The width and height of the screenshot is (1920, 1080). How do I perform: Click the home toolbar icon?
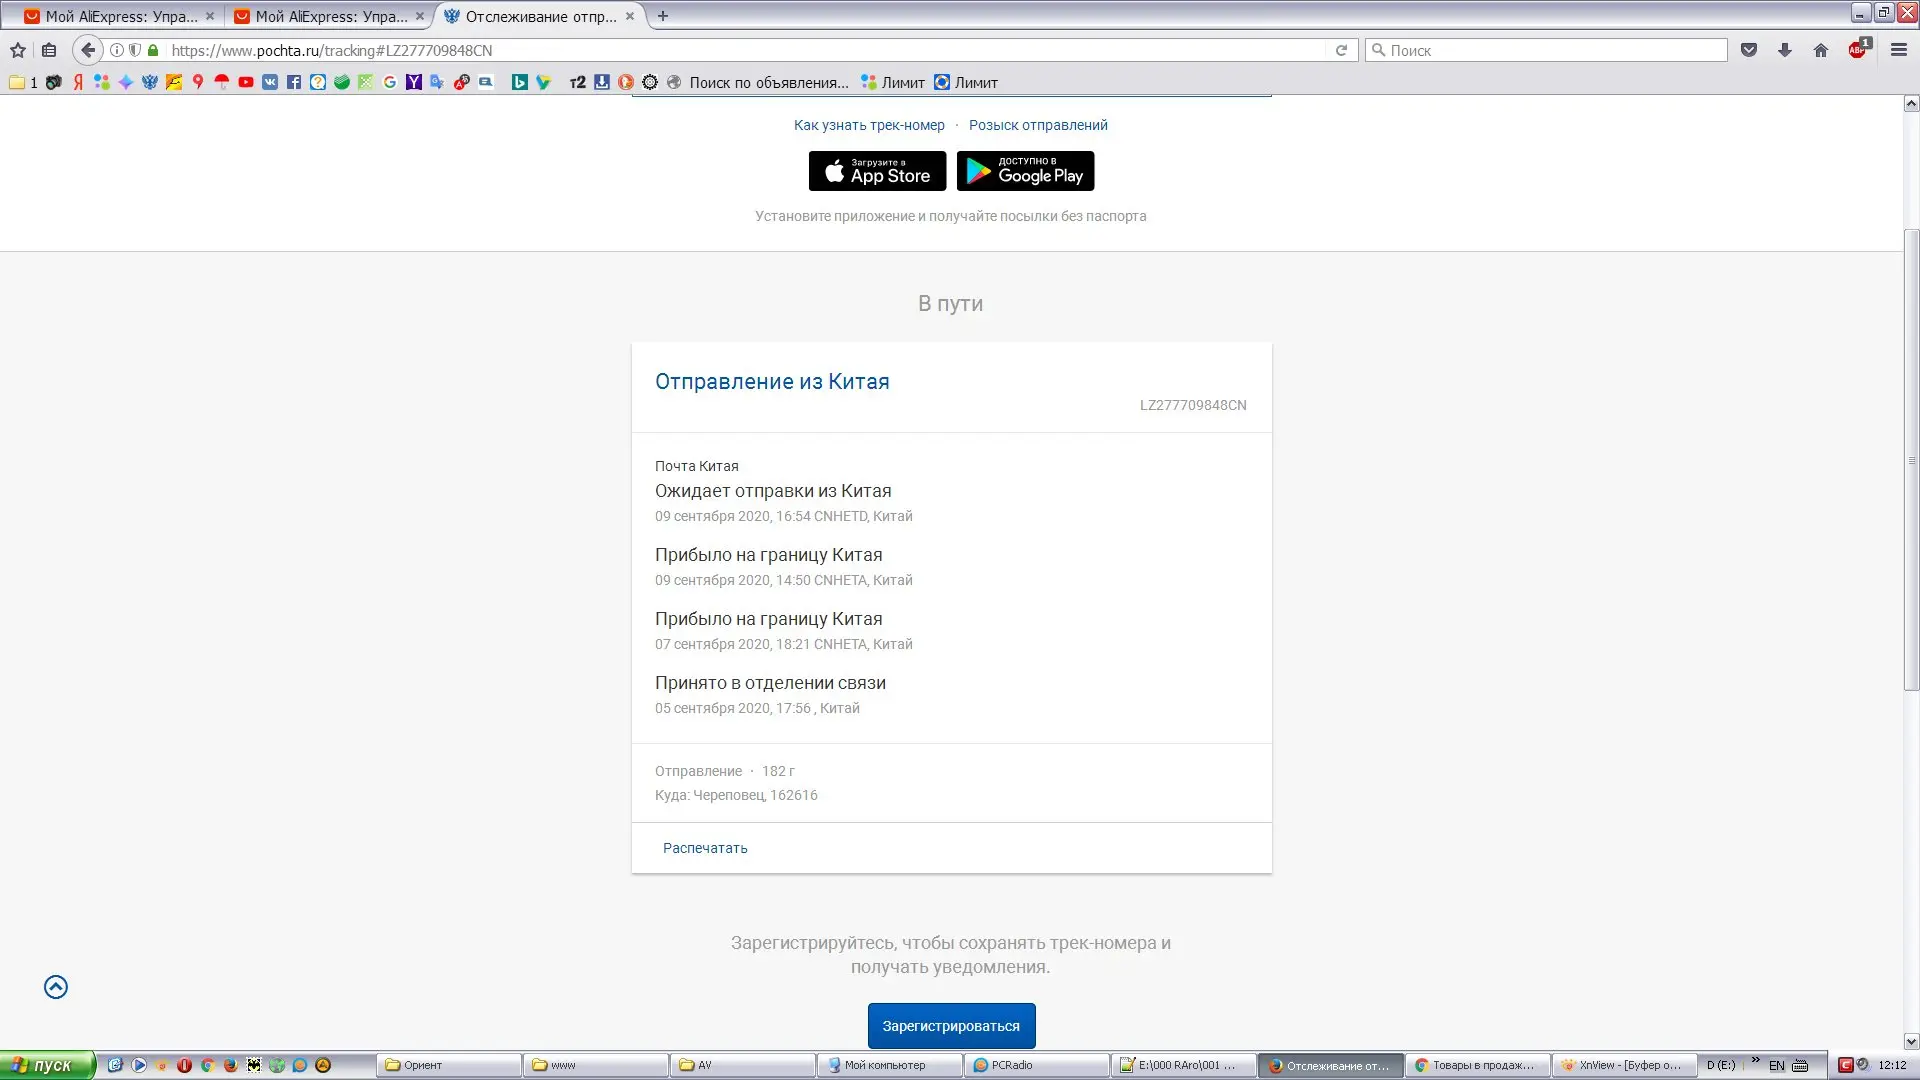coord(1820,50)
